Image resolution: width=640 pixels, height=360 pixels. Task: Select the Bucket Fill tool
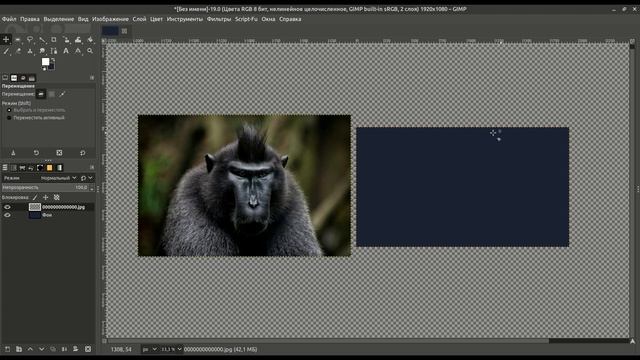click(90, 40)
